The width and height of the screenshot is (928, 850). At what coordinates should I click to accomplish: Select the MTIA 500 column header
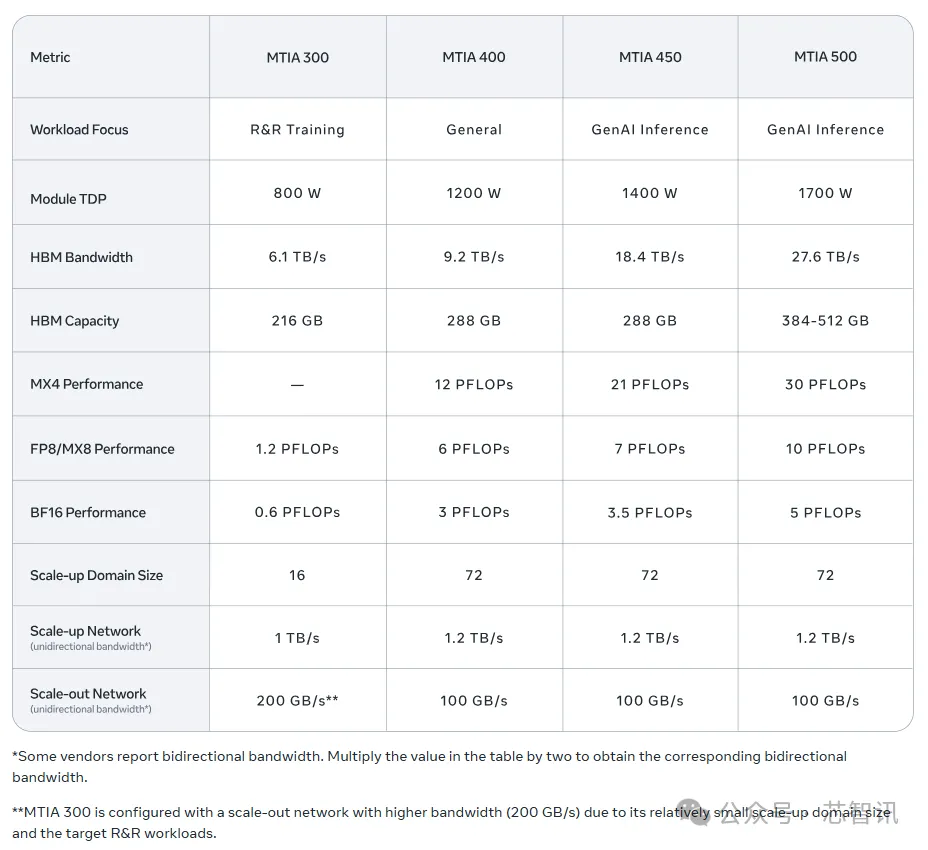click(825, 57)
